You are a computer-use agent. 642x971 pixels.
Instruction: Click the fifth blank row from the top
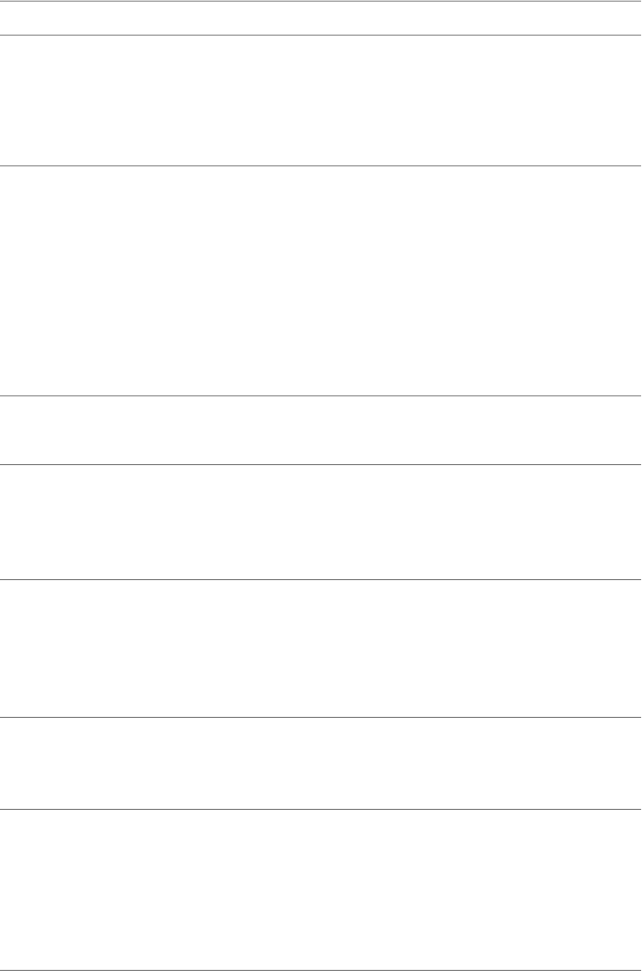point(320,521)
